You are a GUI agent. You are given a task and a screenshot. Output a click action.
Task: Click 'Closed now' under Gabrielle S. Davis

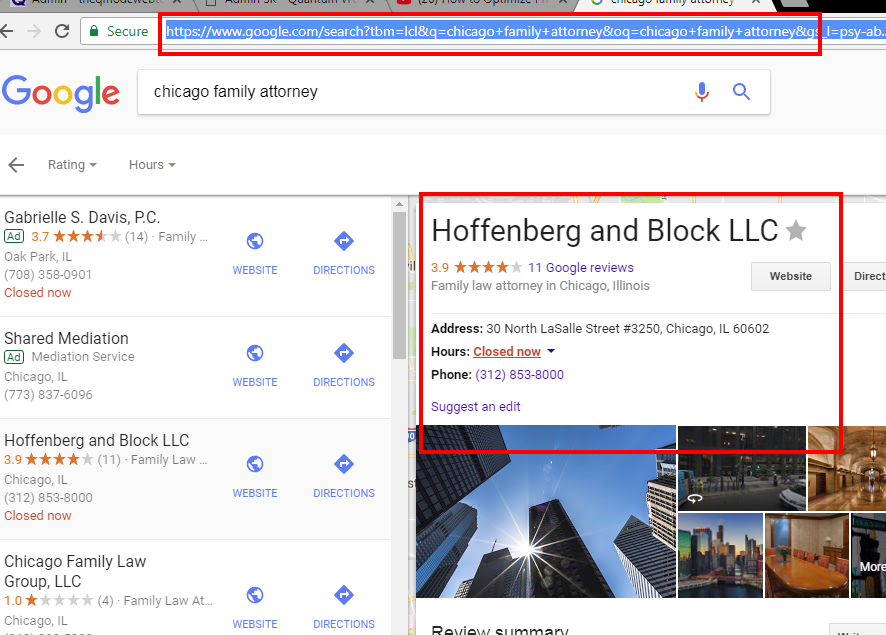point(38,293)
